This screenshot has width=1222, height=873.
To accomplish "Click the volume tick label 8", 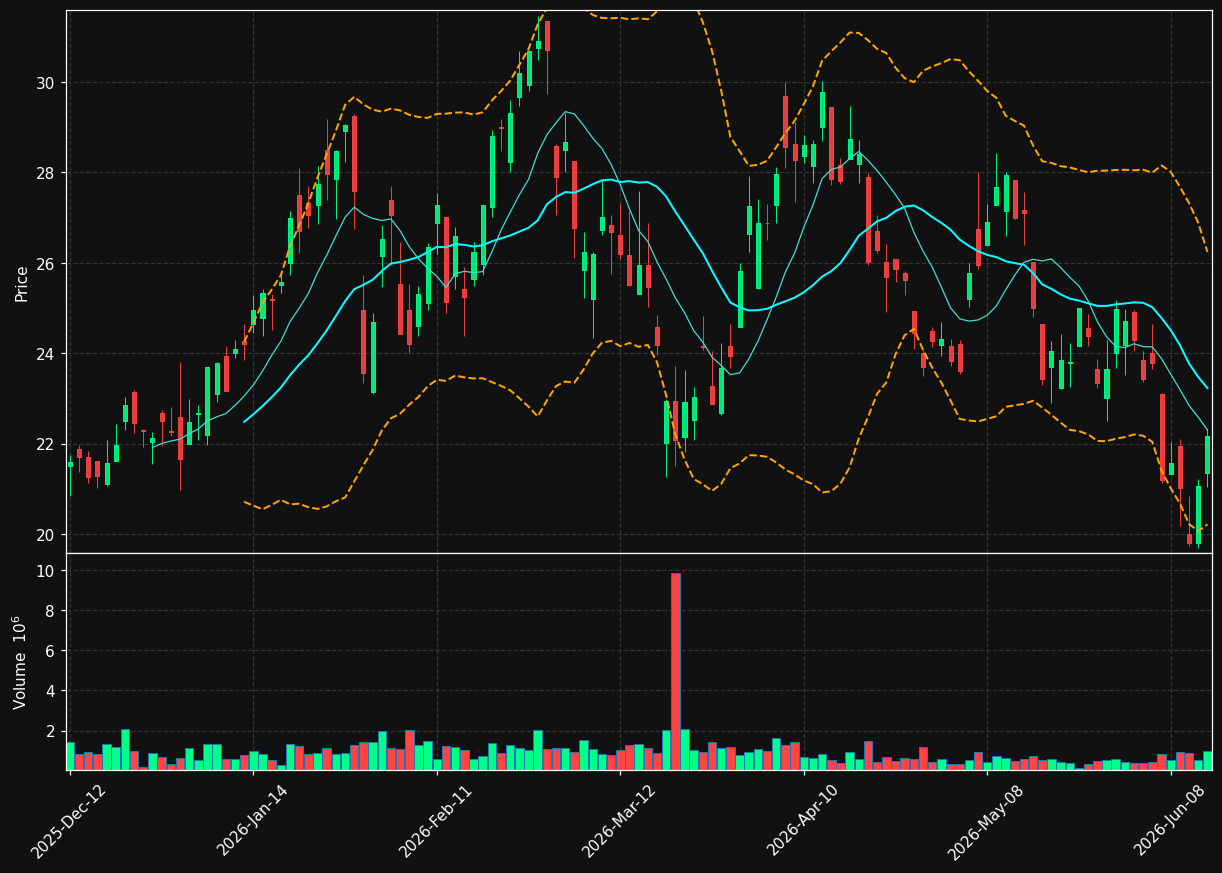I will point(52,611).
